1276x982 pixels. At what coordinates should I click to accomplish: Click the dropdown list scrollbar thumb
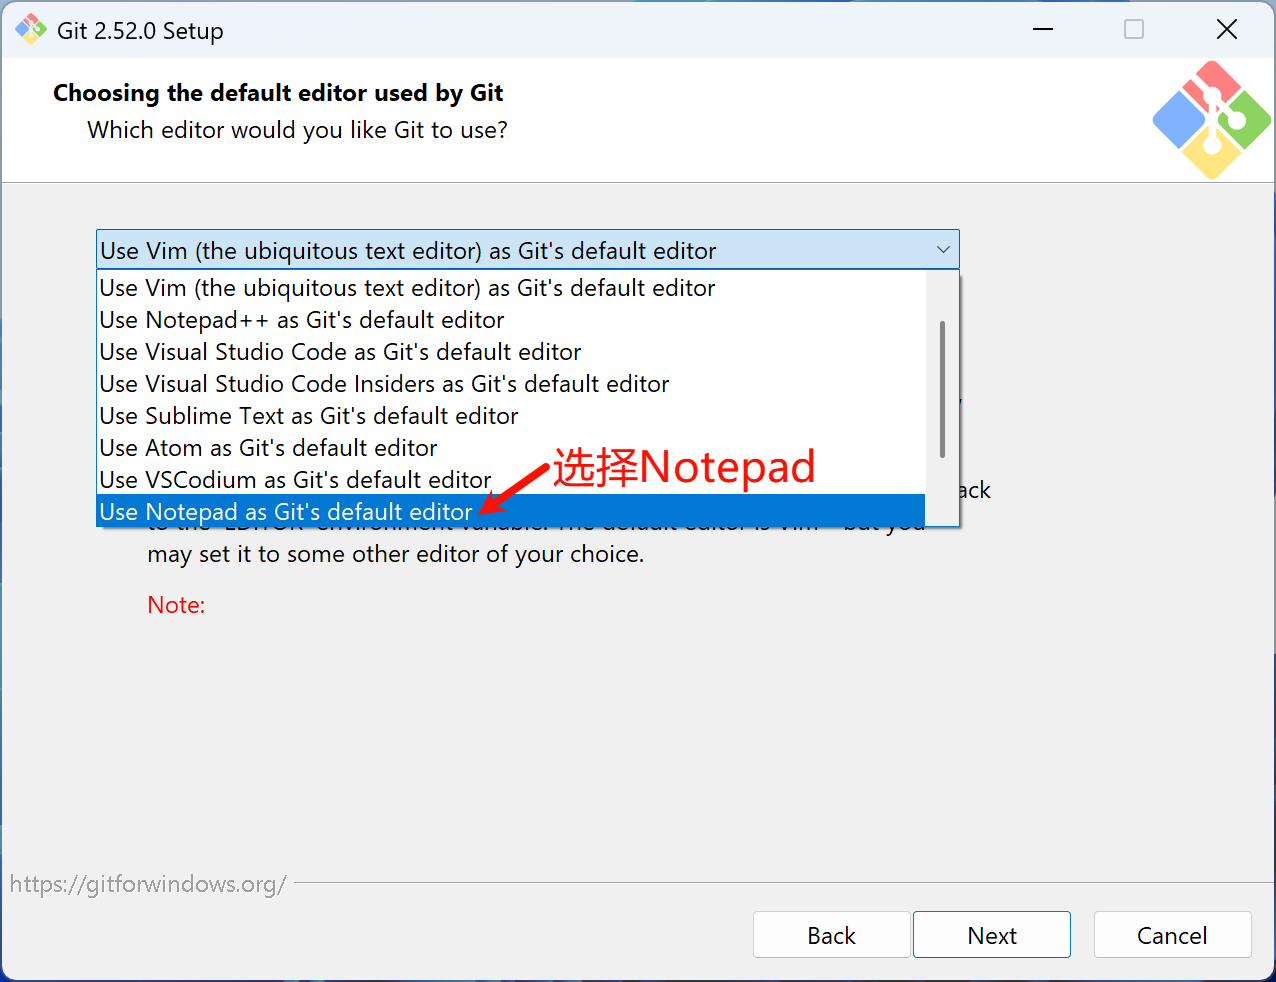point(942,390)
